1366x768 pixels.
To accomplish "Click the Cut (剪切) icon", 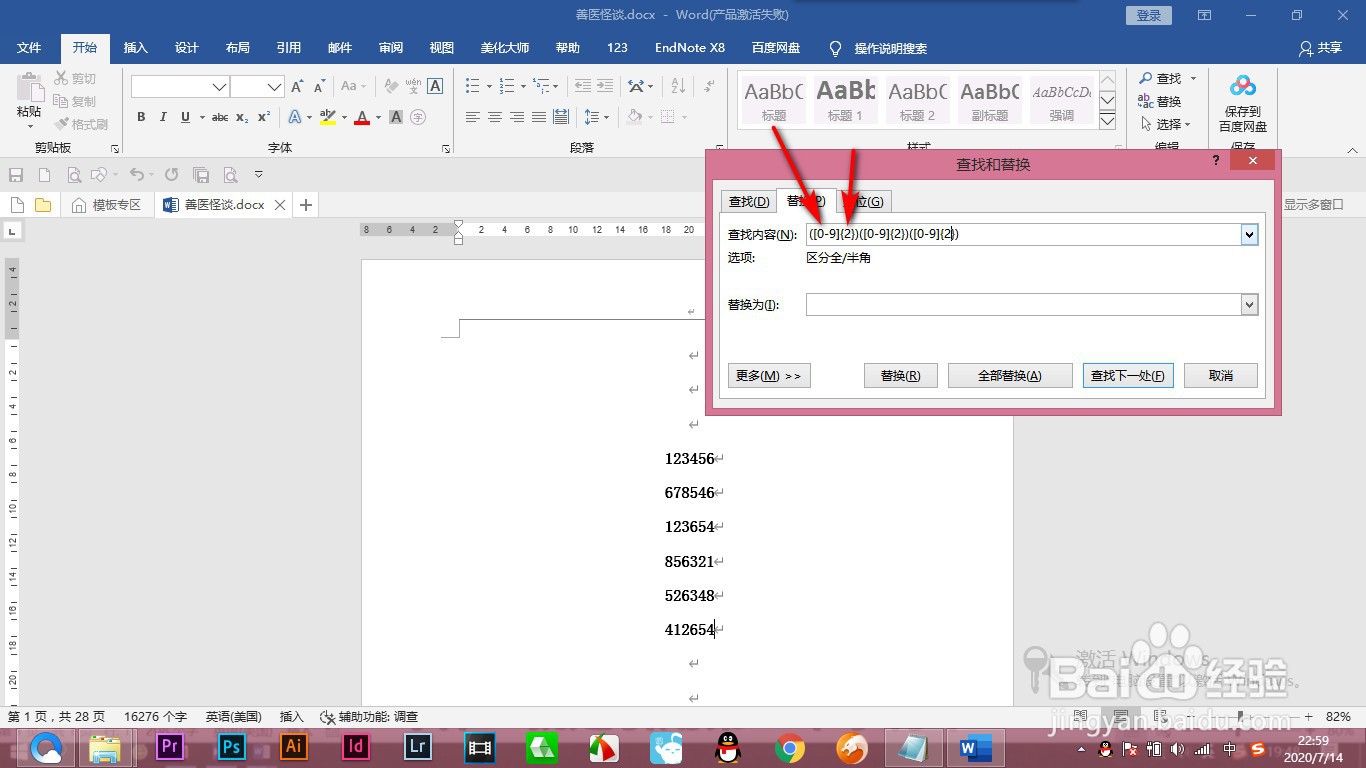I will click(60, 78).
